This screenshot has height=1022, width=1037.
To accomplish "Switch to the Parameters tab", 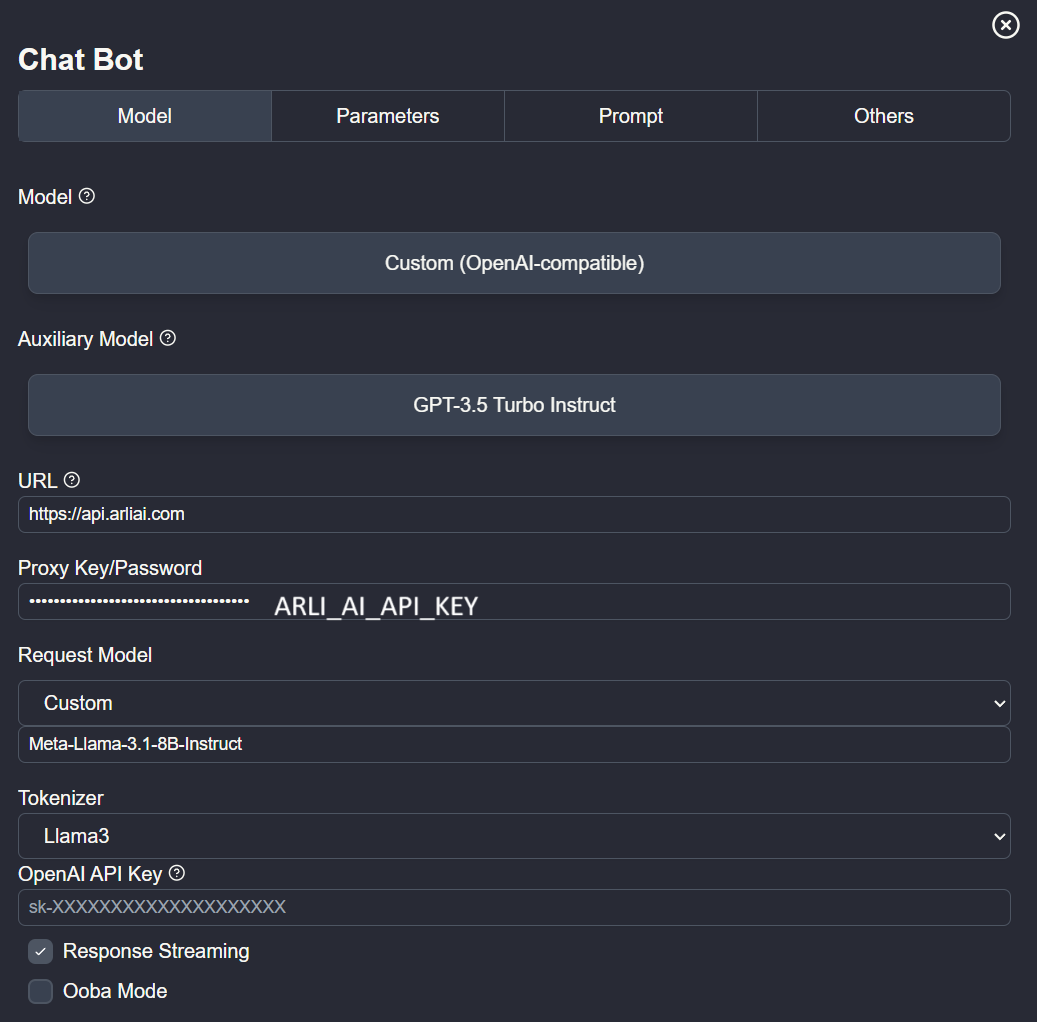I will click(388, 116).
